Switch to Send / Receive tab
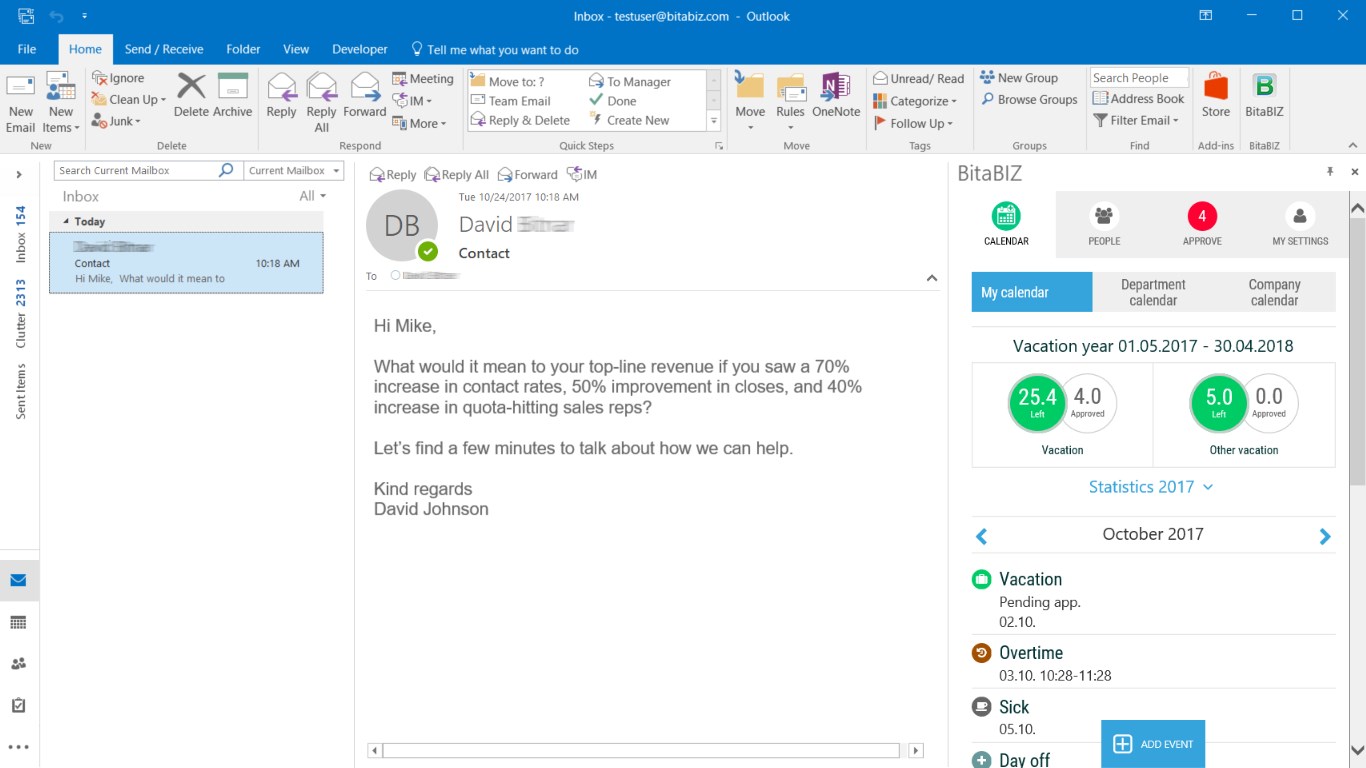 (164, 49)
